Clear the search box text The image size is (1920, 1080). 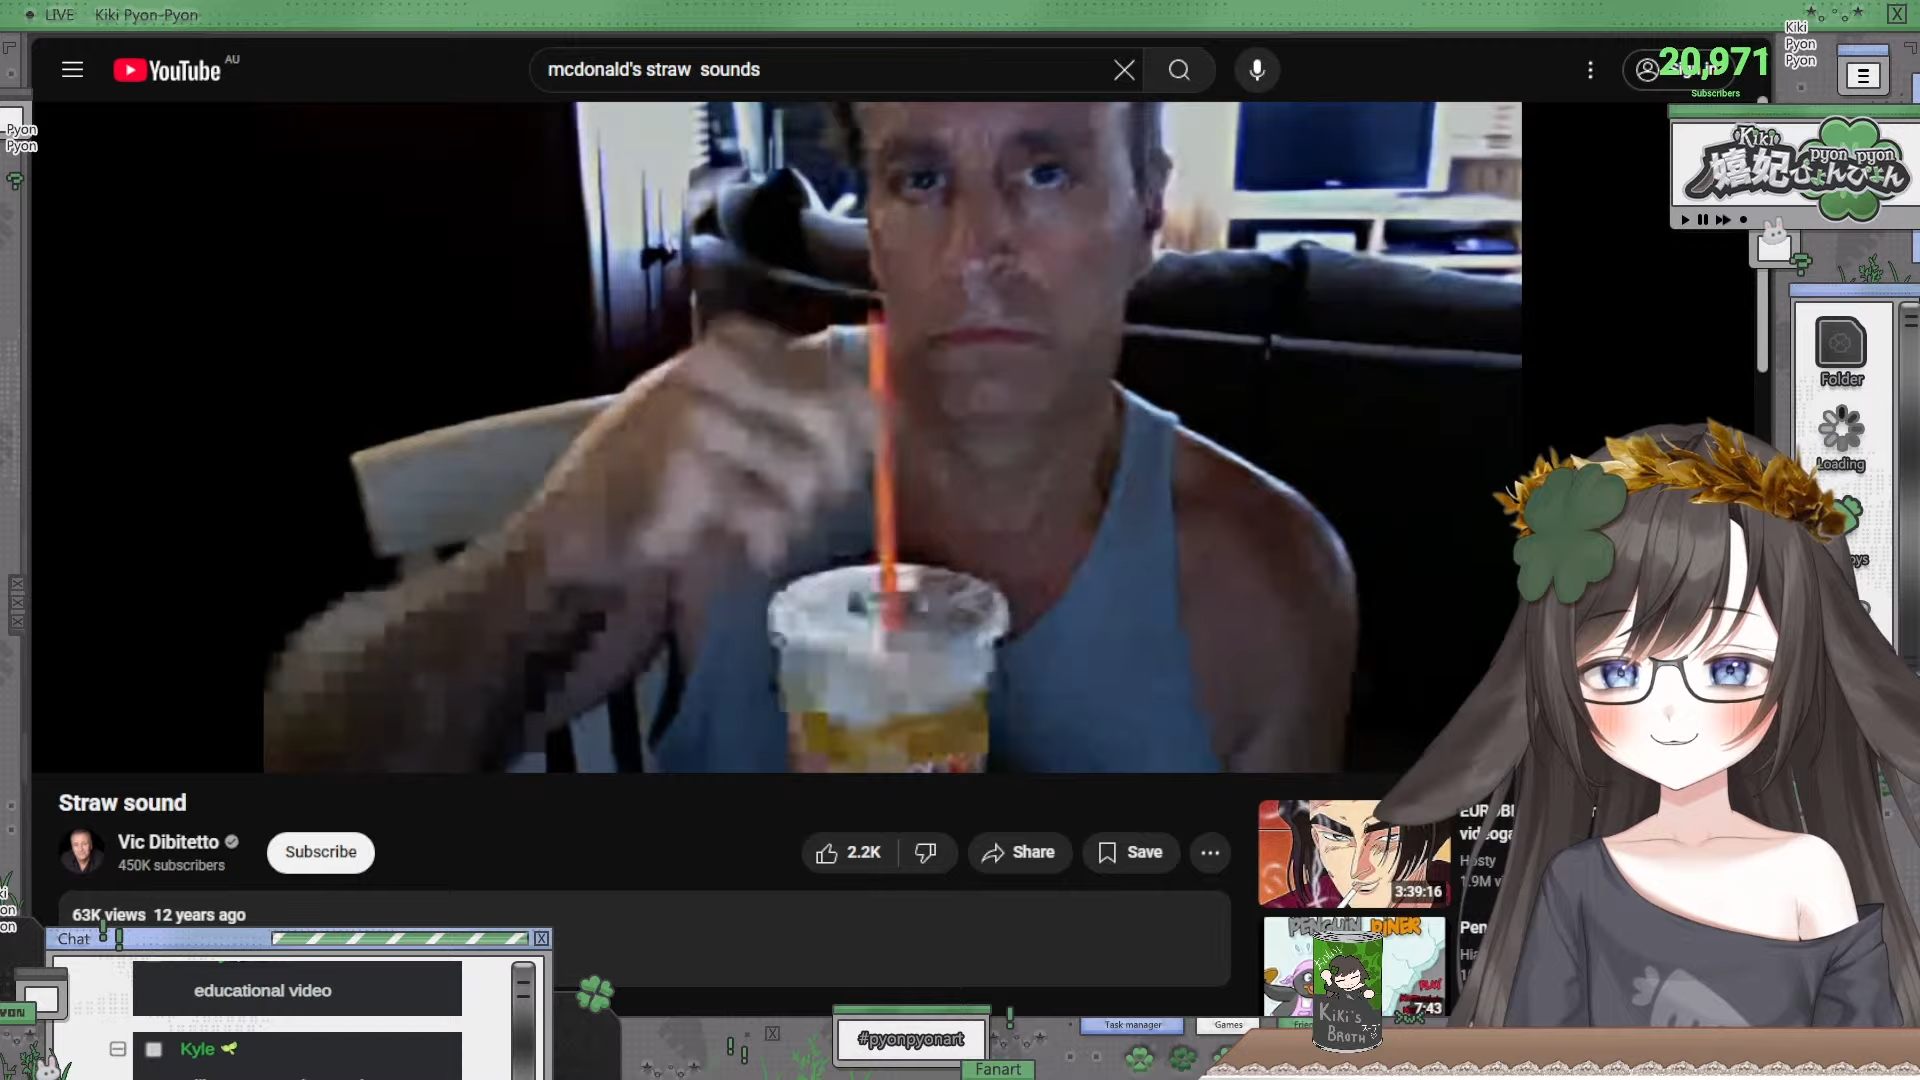(1124, 70)
